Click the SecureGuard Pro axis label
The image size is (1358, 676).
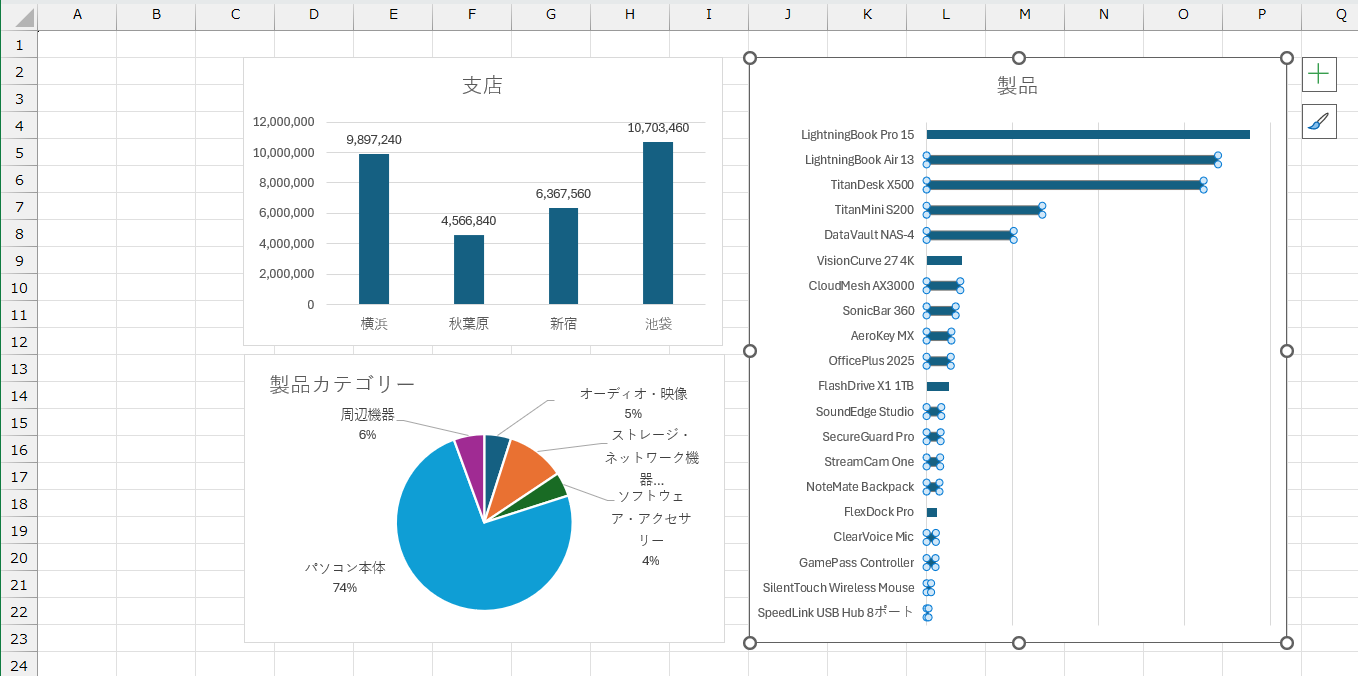(x=868, y=437)
